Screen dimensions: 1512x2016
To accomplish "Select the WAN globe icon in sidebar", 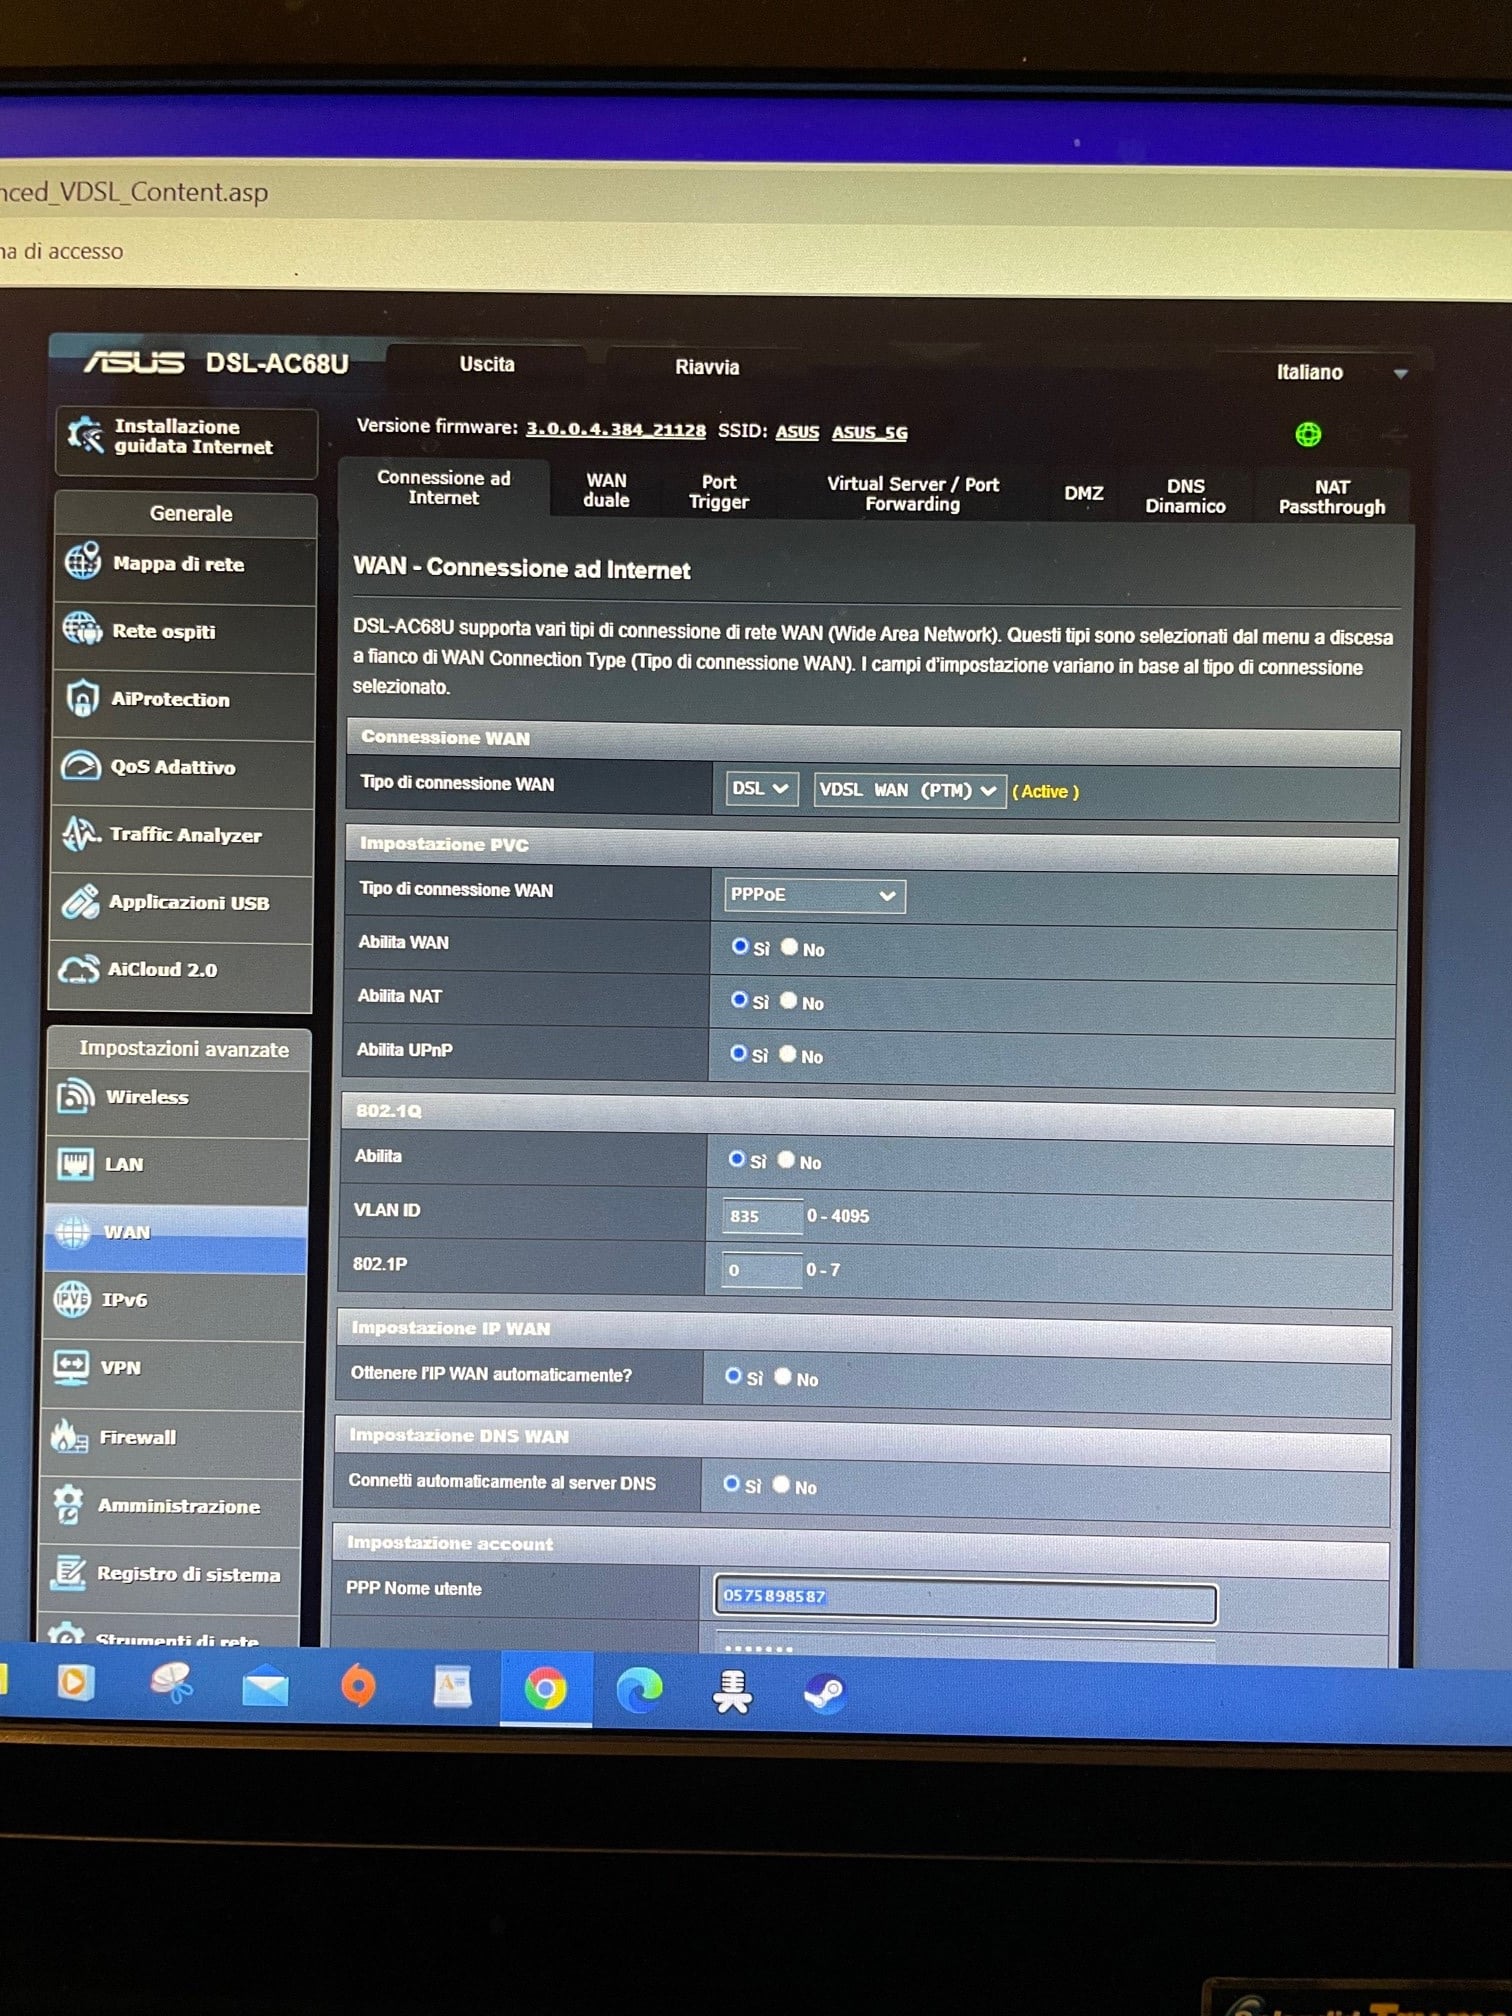I will pos(72,1232).
